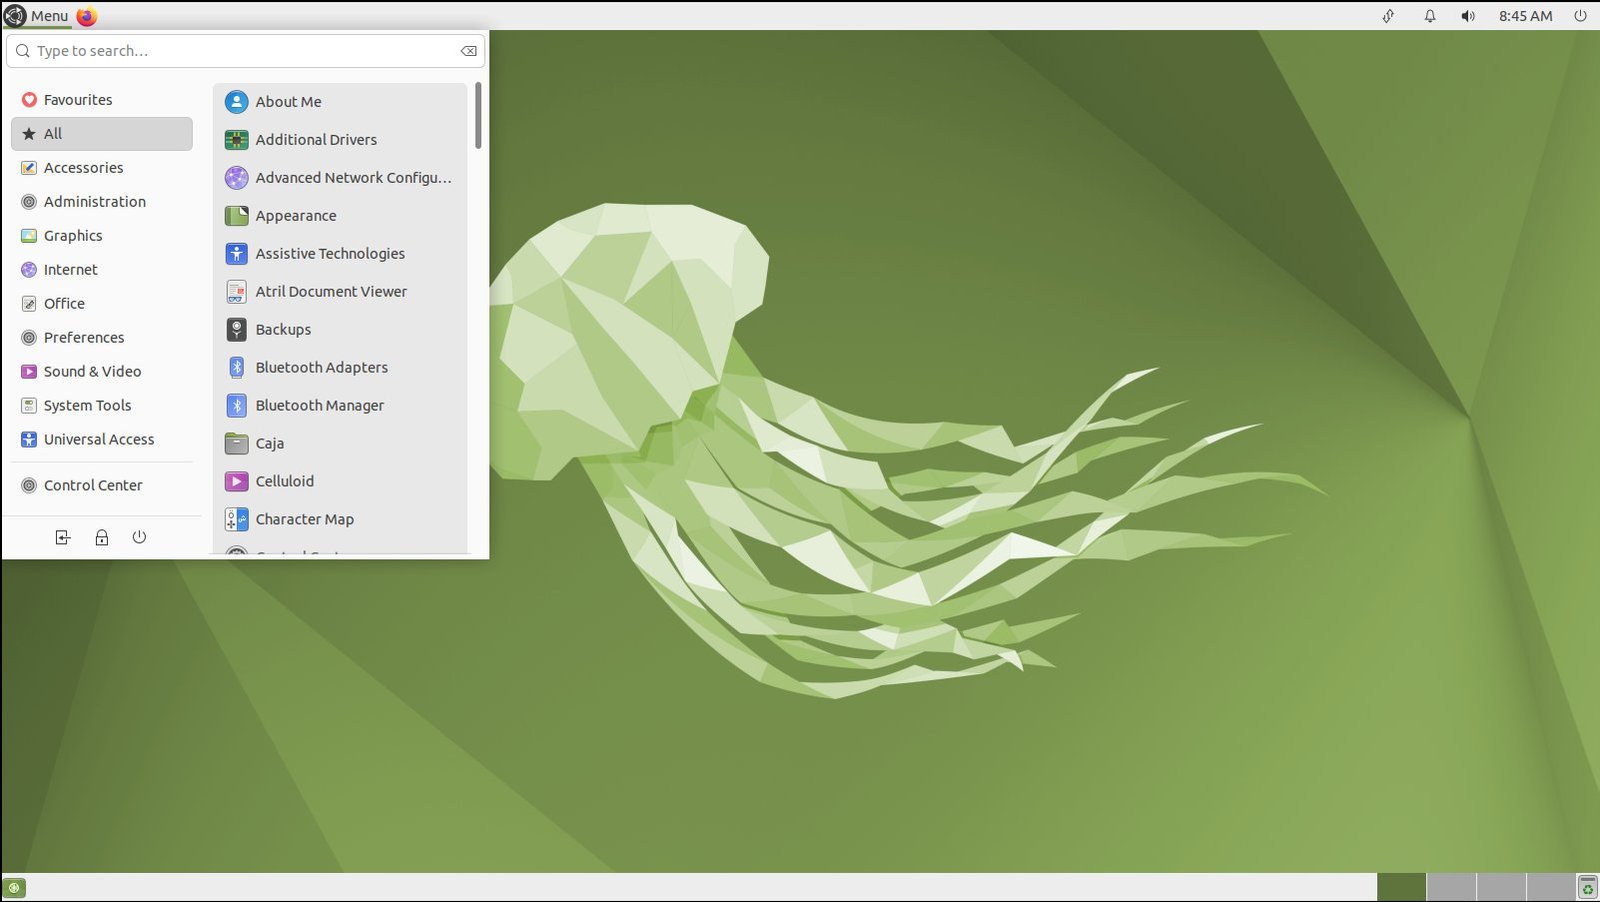Viewport: 1600px width, 902px height.
Task: Click the Type to search input field
Action: click(240, 51)
